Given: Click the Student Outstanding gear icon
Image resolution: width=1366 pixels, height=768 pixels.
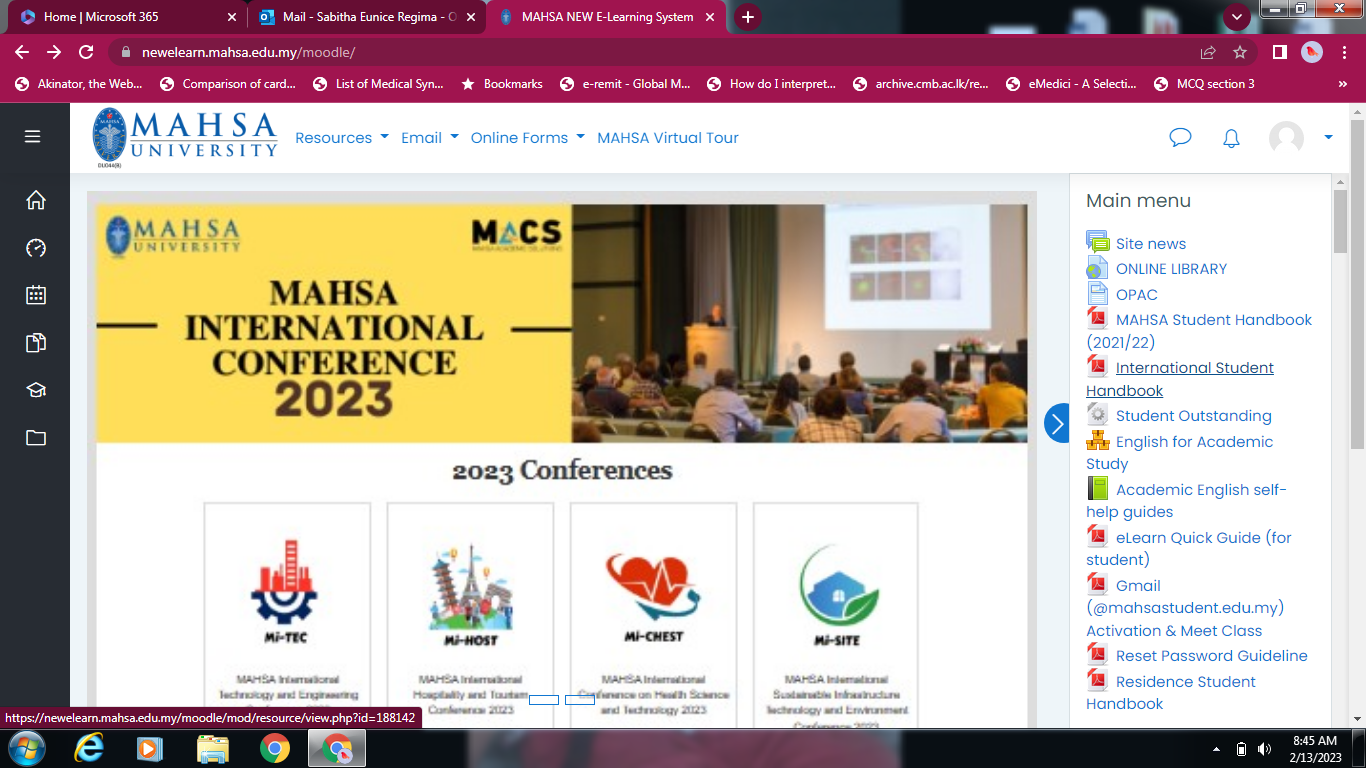Looking at the screenshot, I should click(x=1098, y=415).
